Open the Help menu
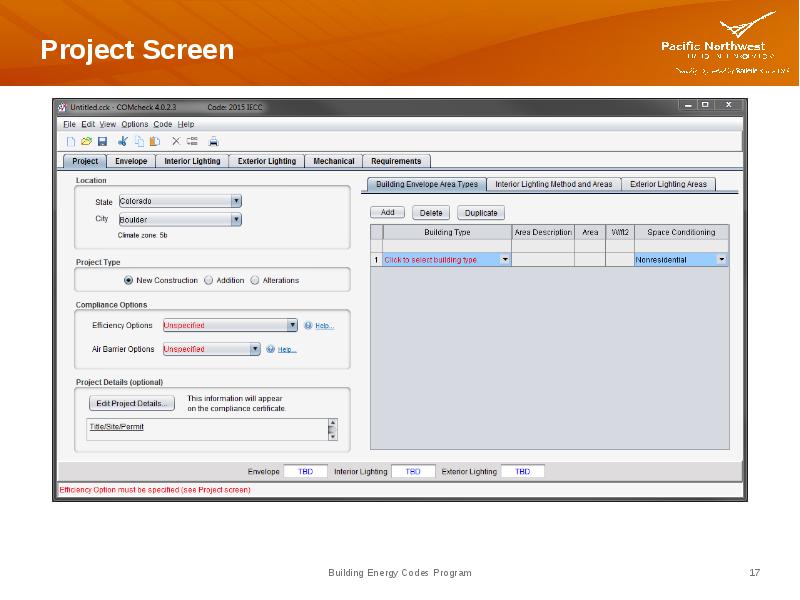 [186, 124]
